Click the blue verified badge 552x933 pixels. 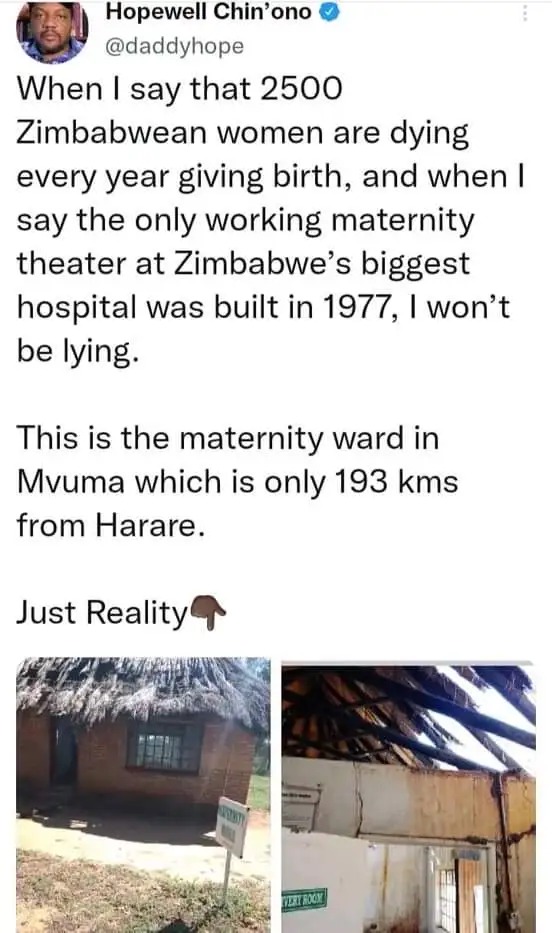pos(330,12)
